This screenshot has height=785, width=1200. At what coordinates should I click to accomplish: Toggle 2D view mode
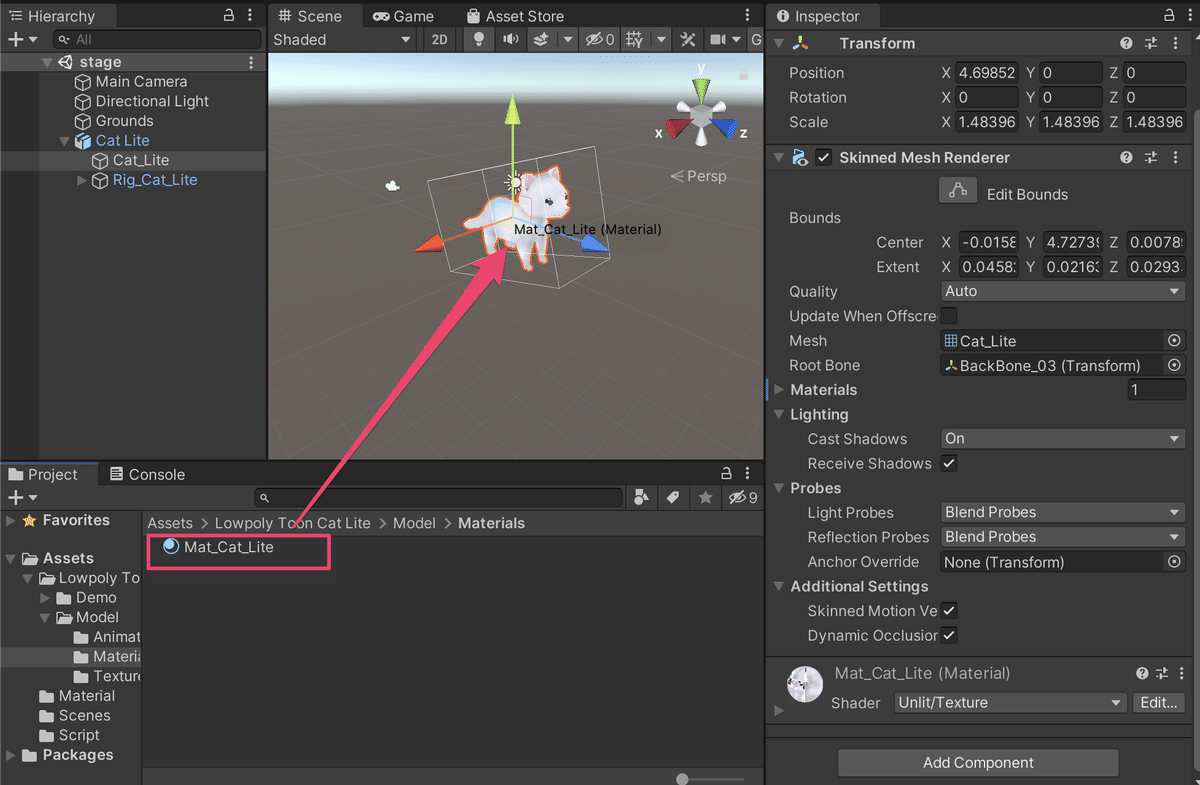tap(439, 40)
